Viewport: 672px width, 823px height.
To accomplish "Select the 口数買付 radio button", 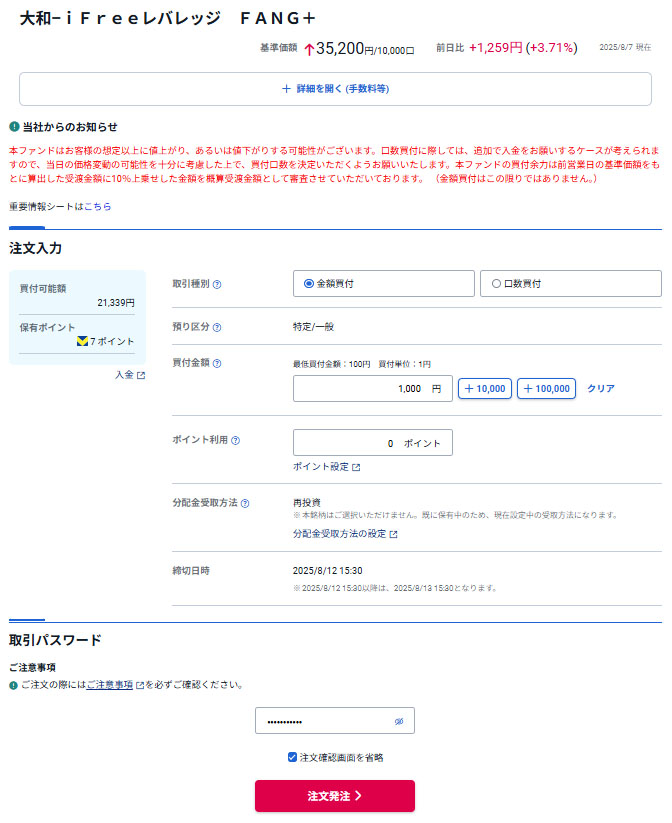I will tap(496, 284).
